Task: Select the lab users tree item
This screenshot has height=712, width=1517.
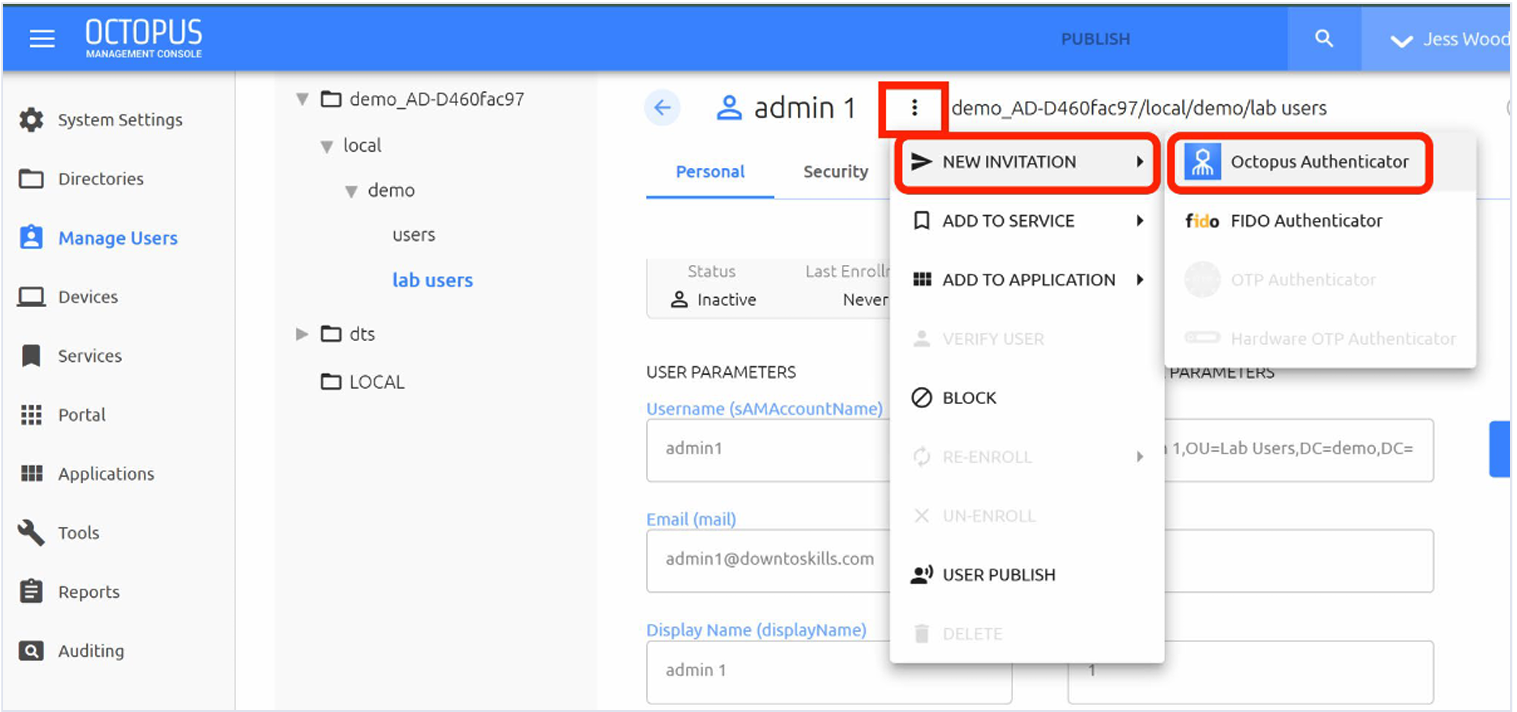Action: (433, 281)
